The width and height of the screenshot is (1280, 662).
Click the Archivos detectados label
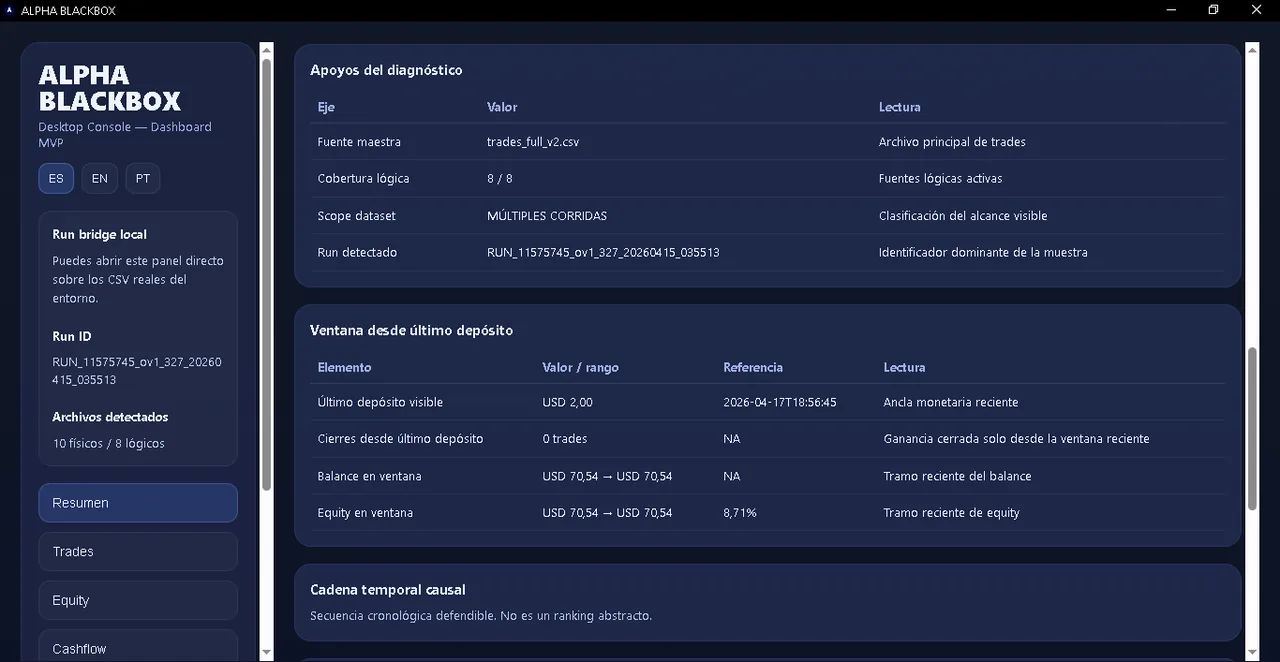coord(110,417)
